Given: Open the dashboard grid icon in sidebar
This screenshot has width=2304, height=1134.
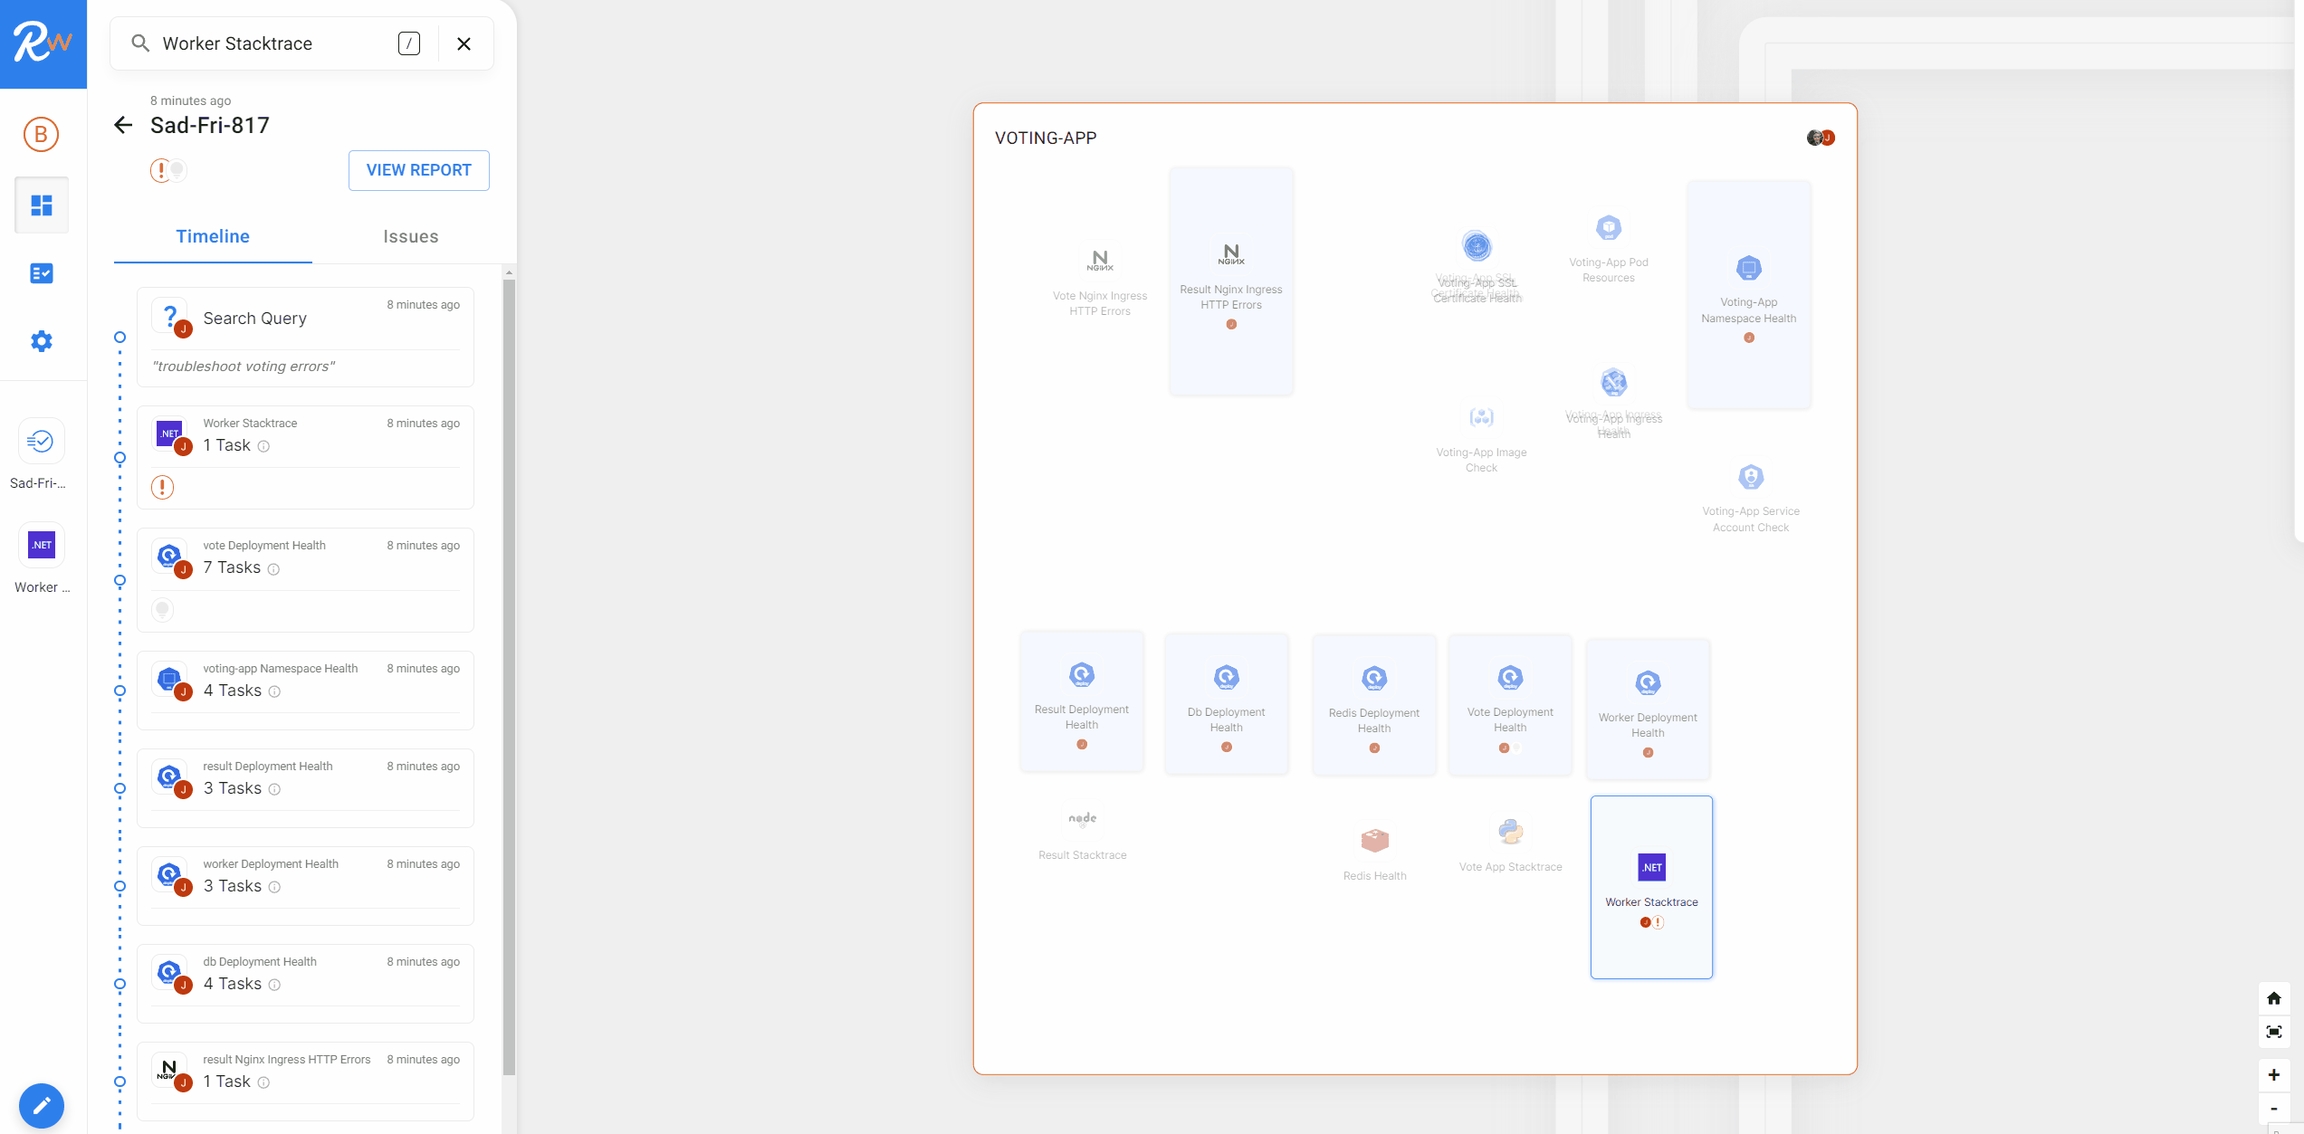Looking at the screenshot, I should click(x=41, y=205).
